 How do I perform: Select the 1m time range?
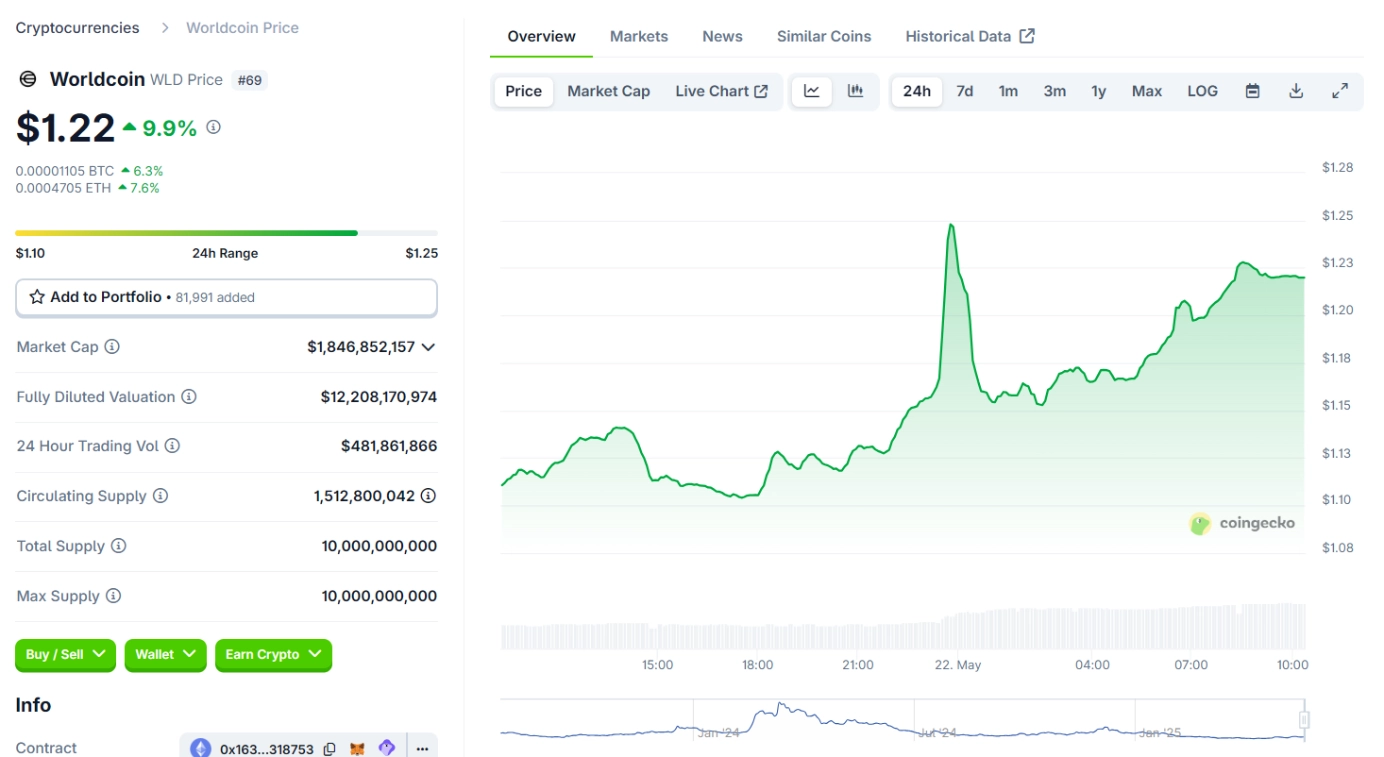click(x=1008, y=91)
